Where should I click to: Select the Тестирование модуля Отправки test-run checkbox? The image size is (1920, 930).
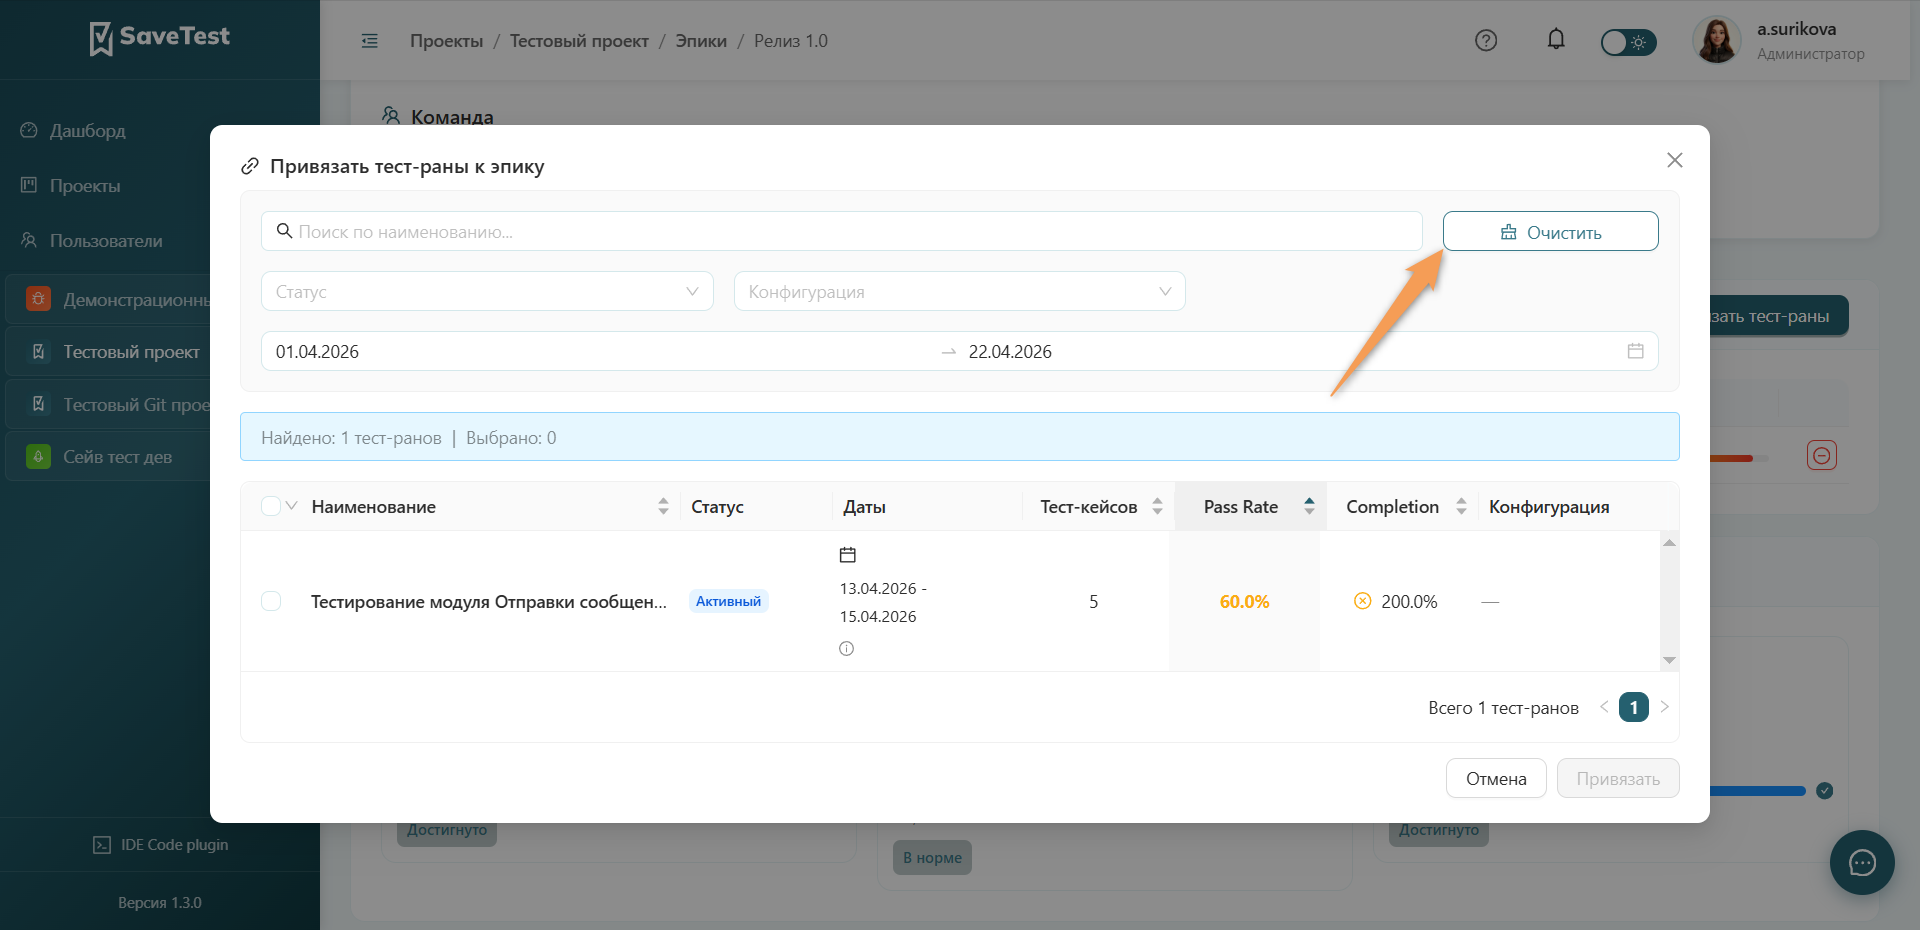(271, 601)
